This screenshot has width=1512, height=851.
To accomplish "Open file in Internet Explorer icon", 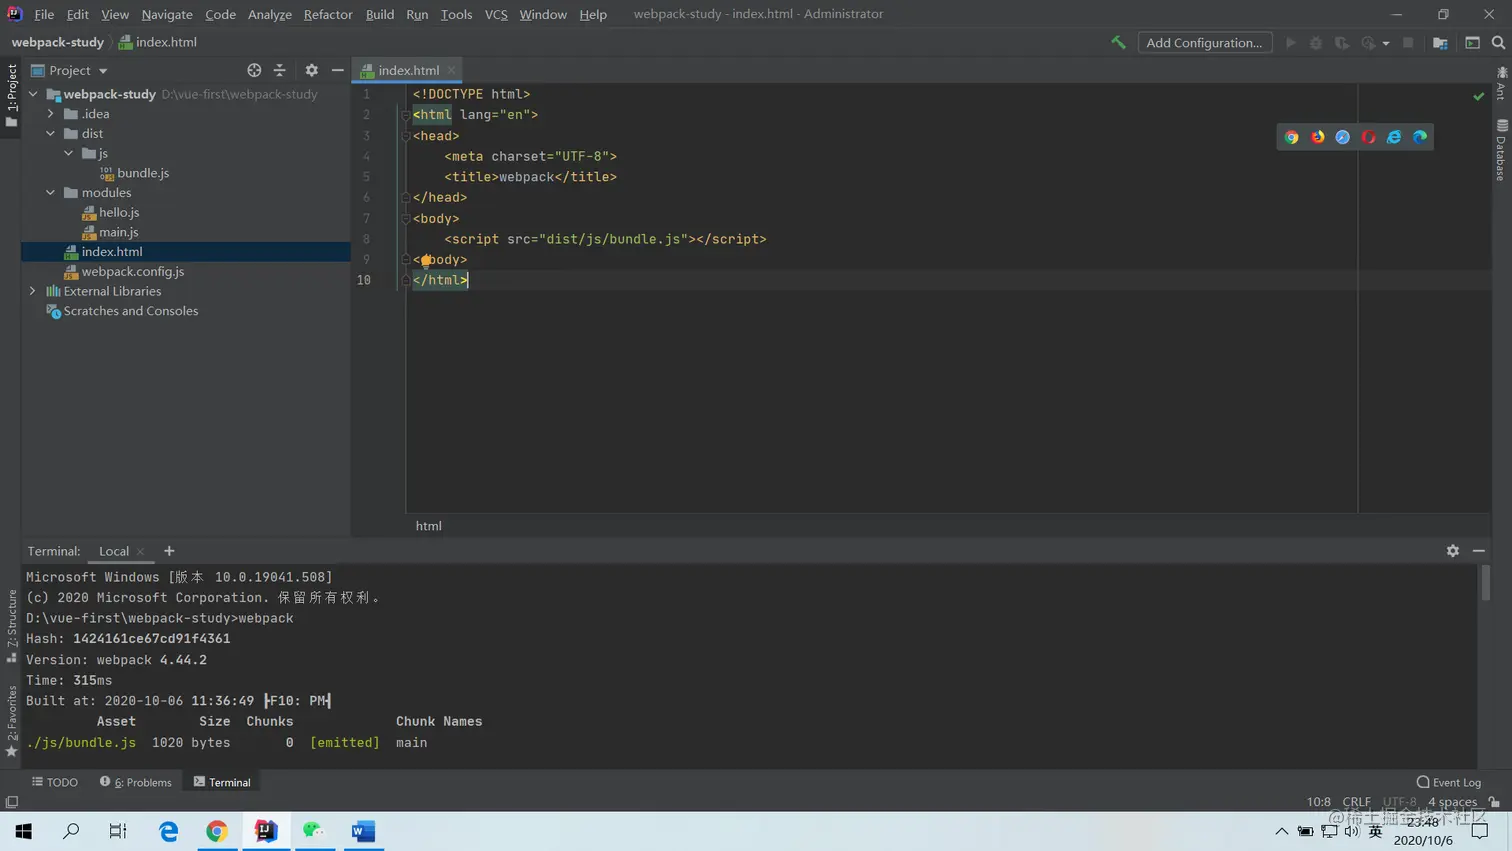I will pyautogui.click(x=1394, y=137).
